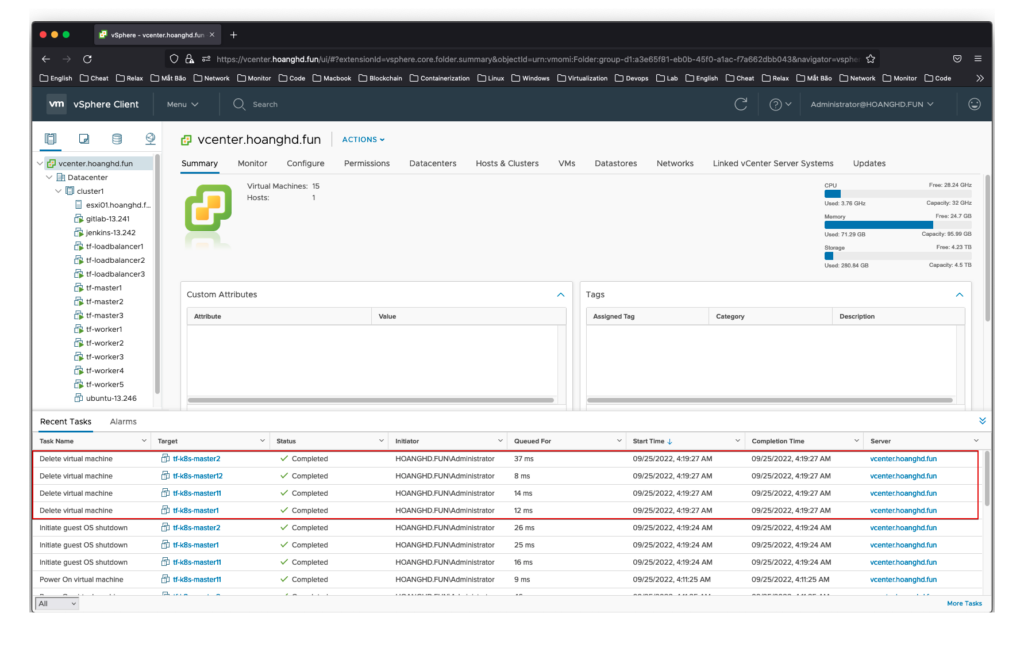Click the browser address bar URL
The image size is (1024, 655).
coord(537,59)
